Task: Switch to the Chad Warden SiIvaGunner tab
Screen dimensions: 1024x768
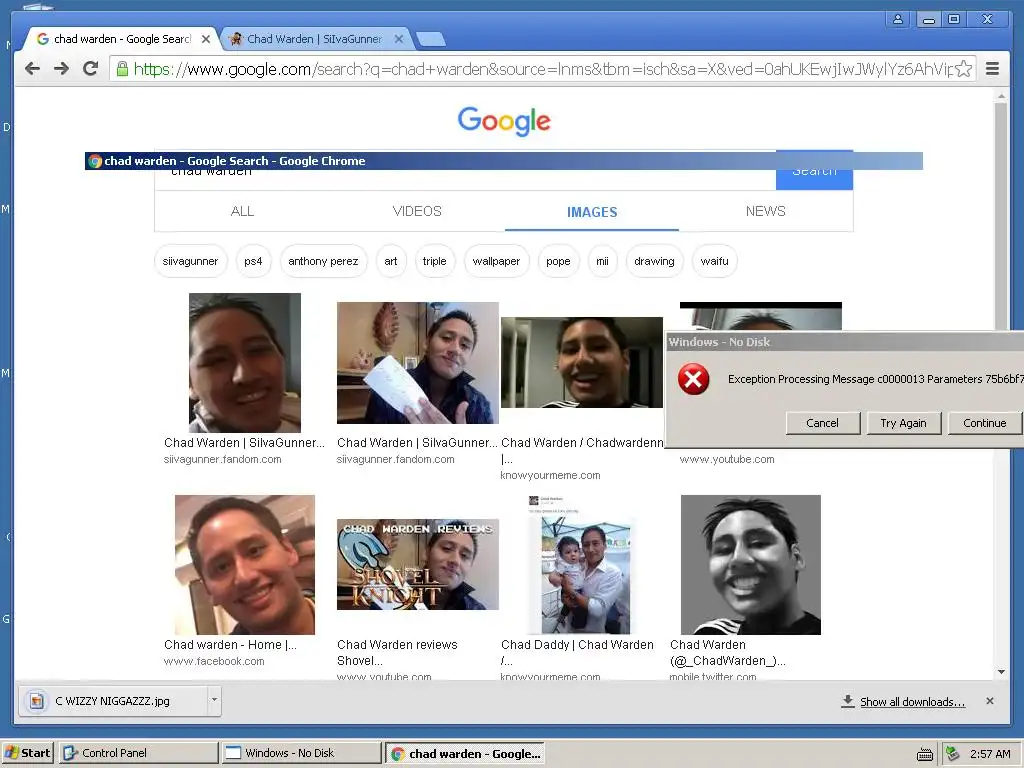Action: click(x=315, y=39)
